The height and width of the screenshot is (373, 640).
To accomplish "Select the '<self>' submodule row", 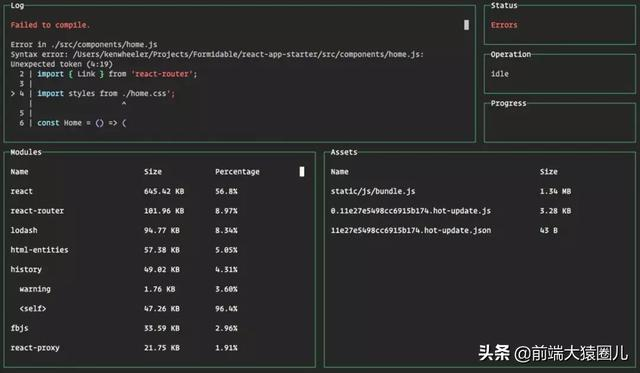I will pyautogui.click(x=129, y=309).
